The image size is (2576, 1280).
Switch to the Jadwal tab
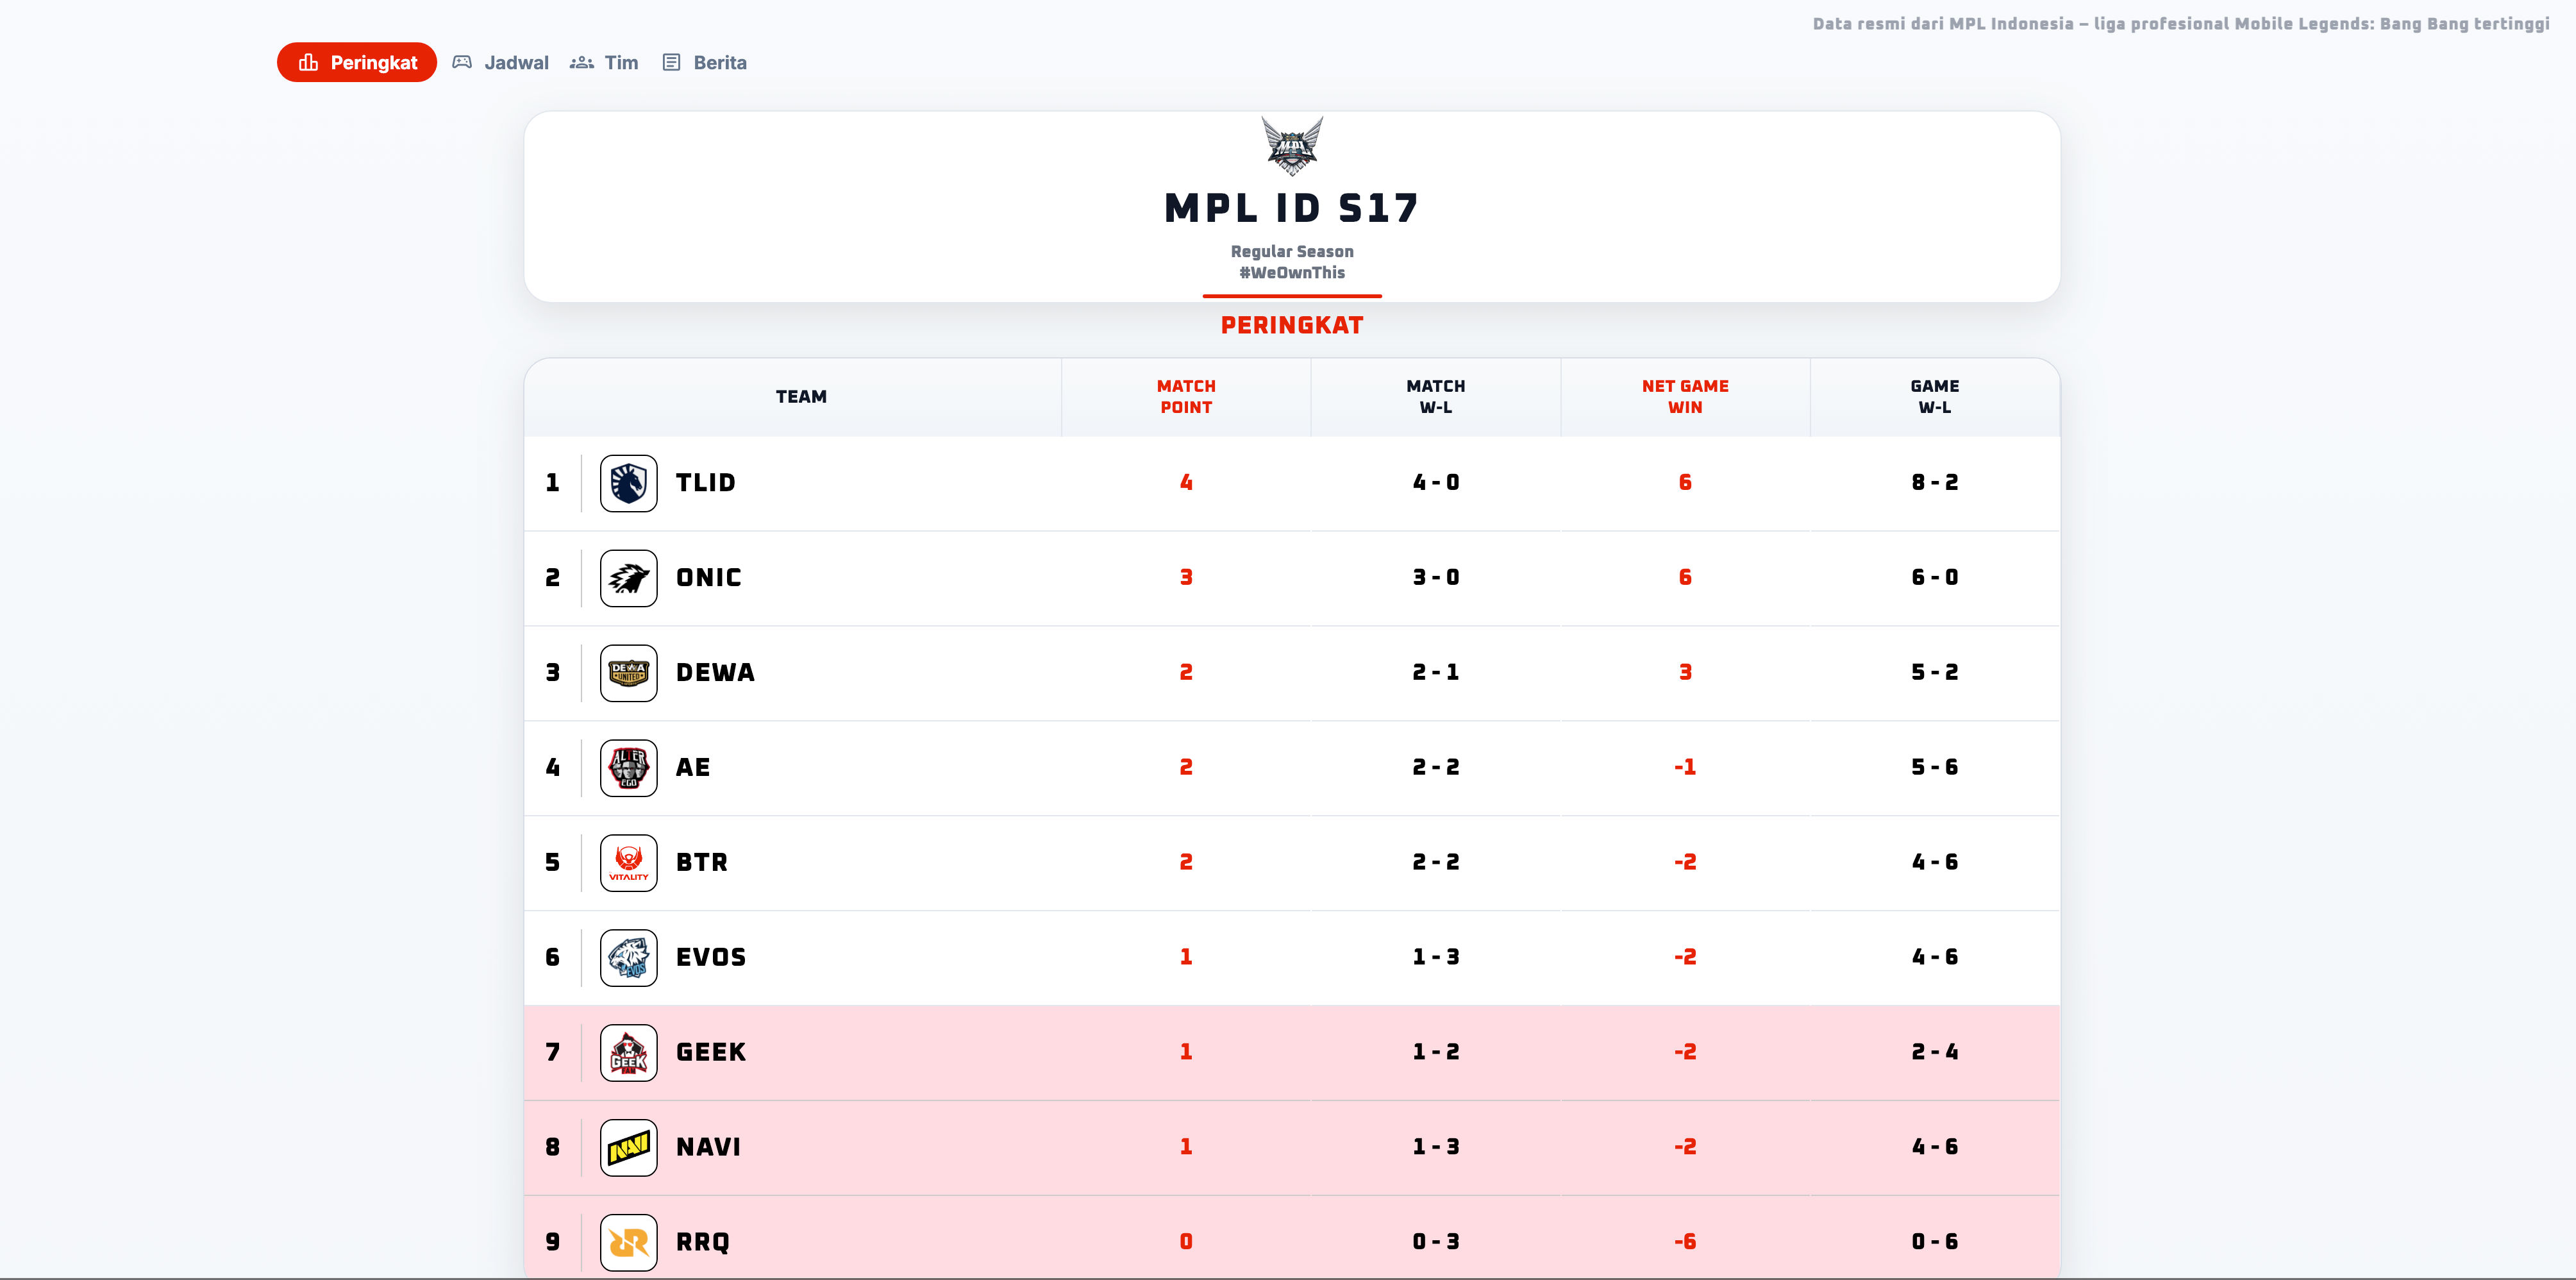pyautogui.click(x=501, y=62)
